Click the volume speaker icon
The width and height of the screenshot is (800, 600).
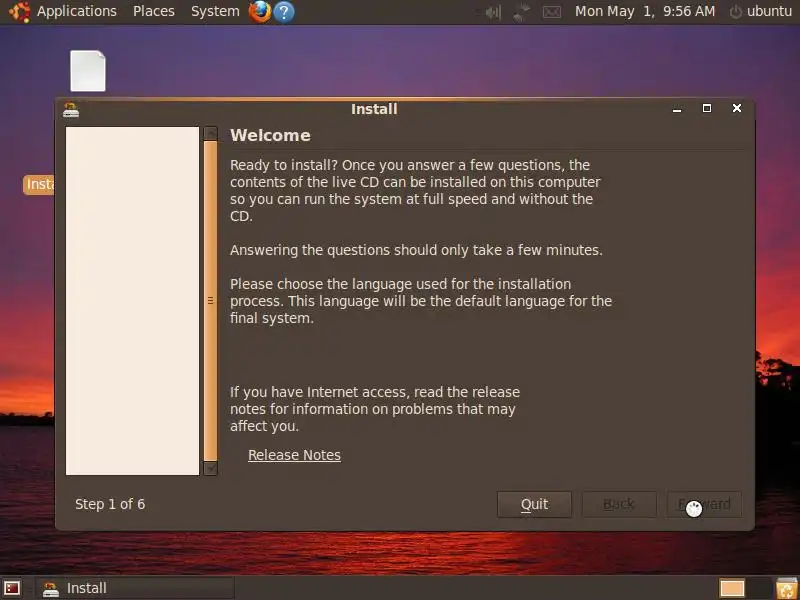click(x=493, y=12)
